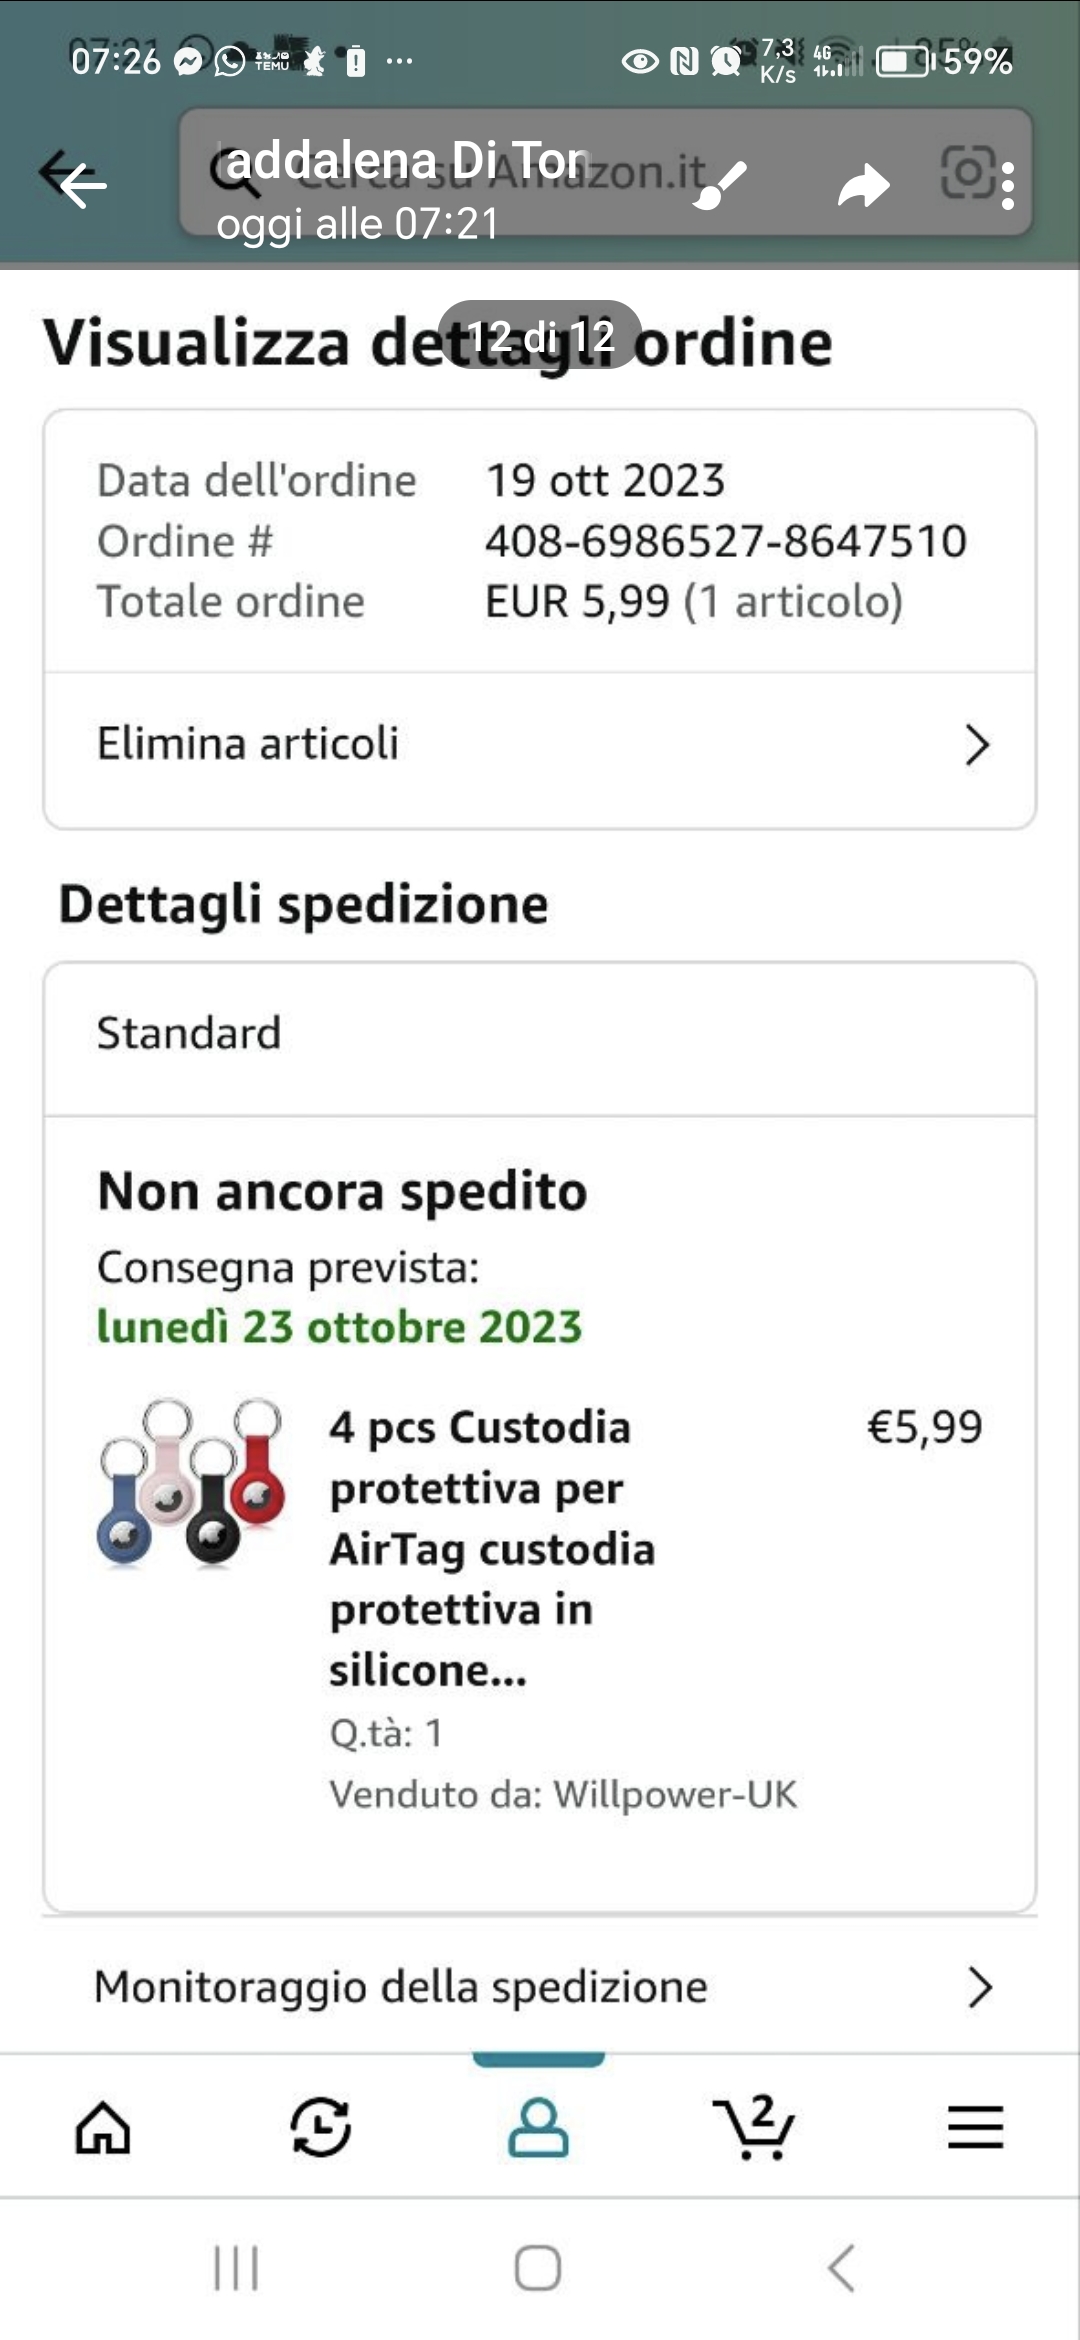Tap the brush edit icon

(x=720, y=184)
